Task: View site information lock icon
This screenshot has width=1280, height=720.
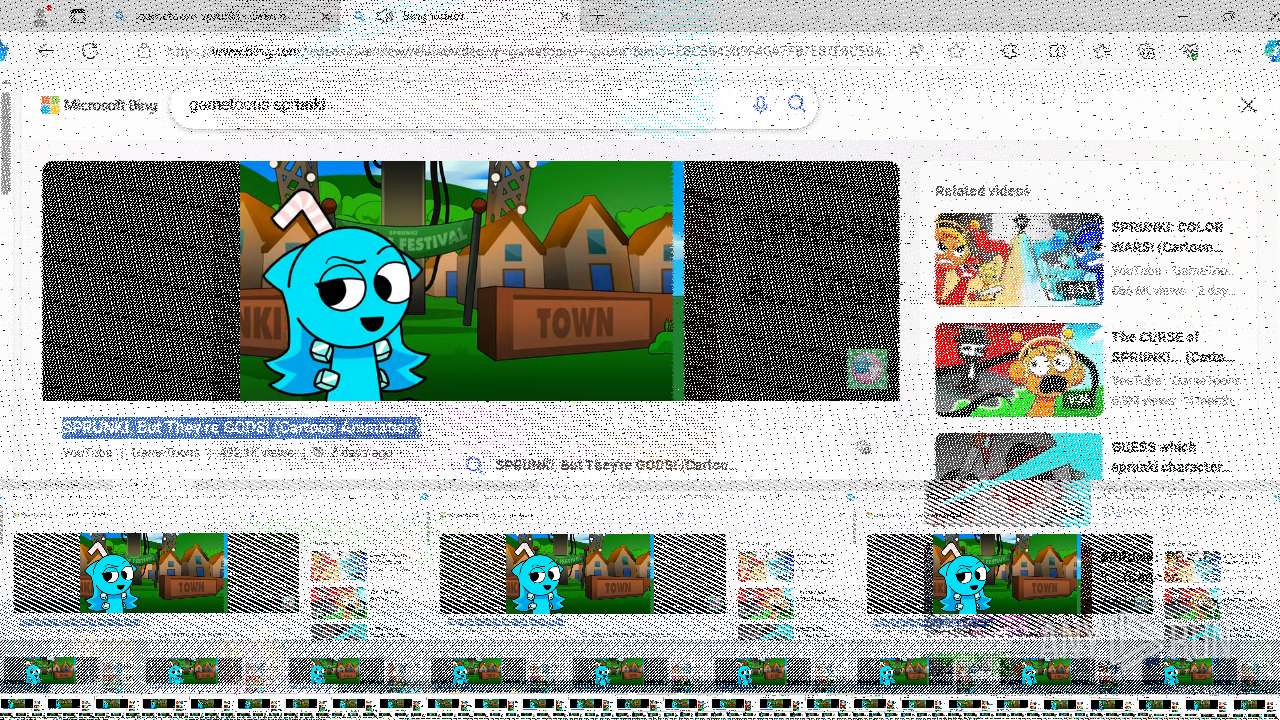Action: coord(144,51)
